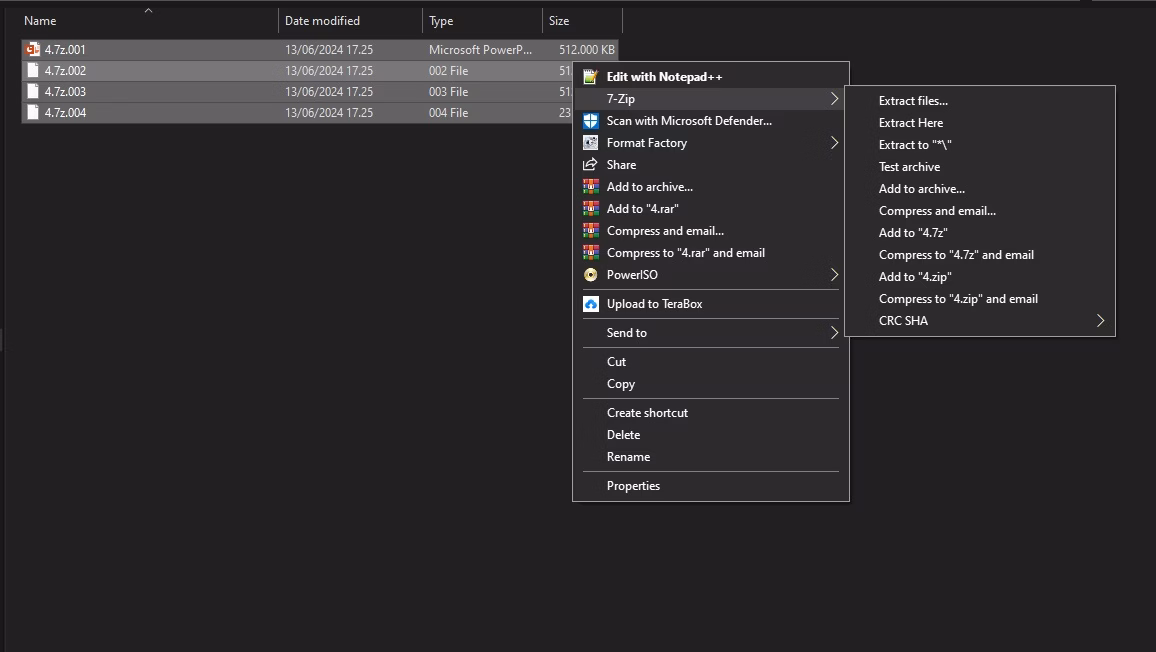This screenshot has width=1156, height=652.
Task: Click the Format Factory icon
Action: [x=591, y=143]
